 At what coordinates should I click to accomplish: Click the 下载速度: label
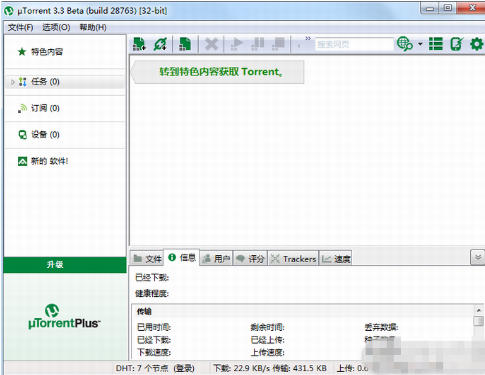point(154,352)
